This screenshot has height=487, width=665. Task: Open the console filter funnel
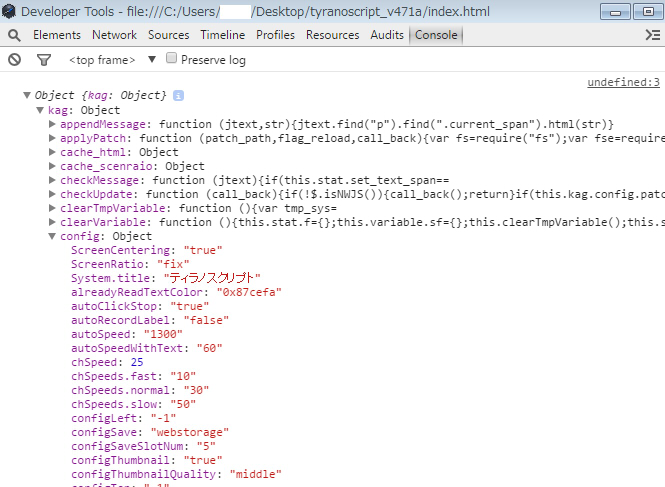[44, 60]
